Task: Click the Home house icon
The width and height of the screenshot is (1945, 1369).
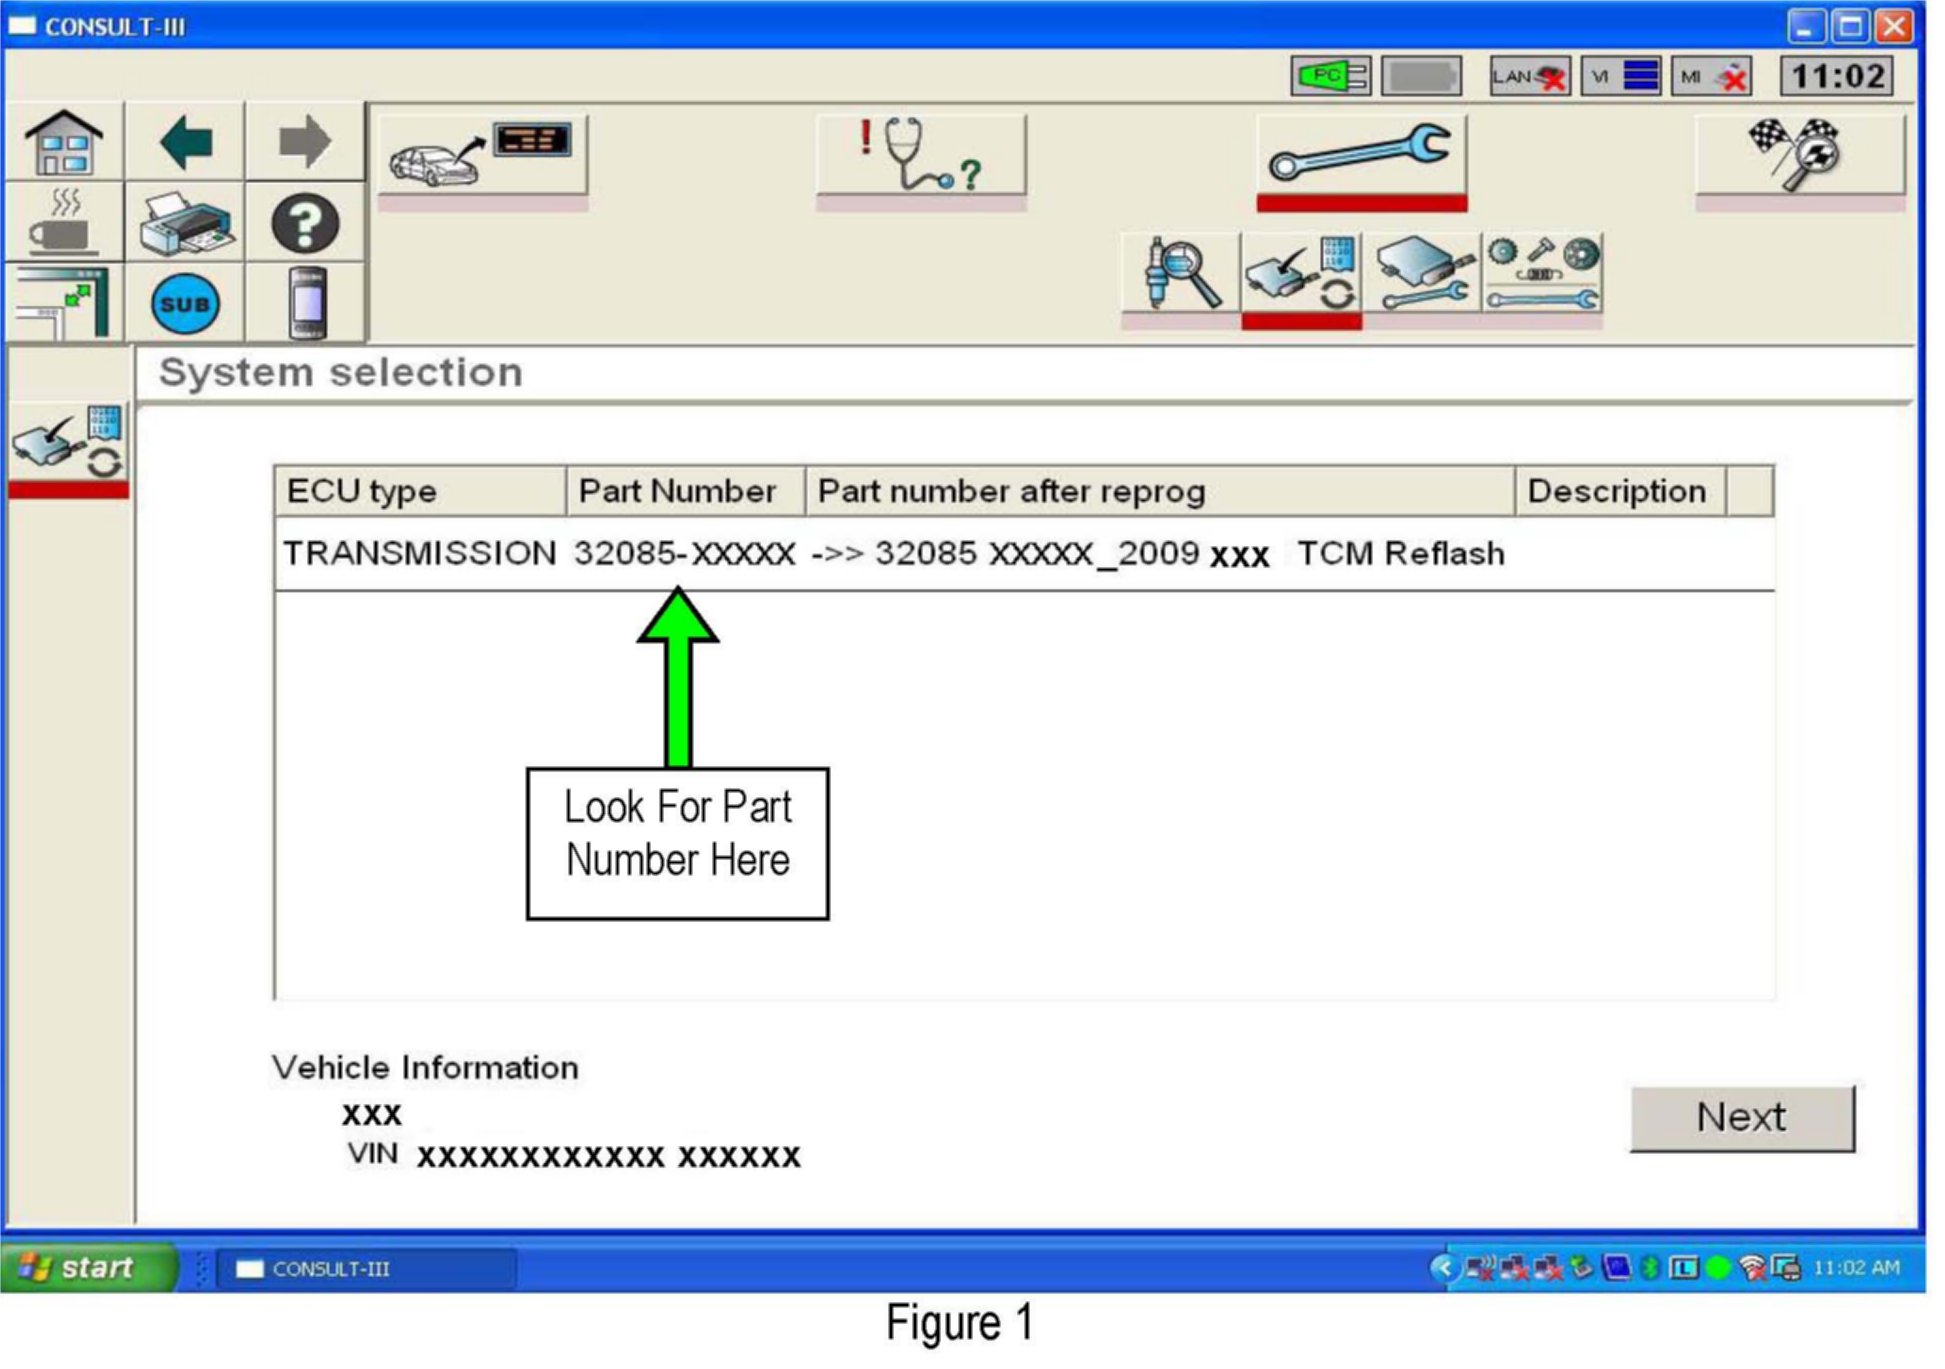Action: 63,142
